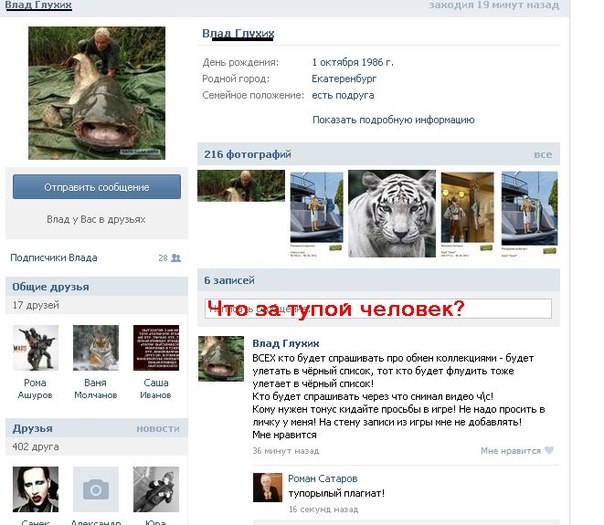604x525 pixels.
Task: Expand Показать подробную информацию
Action: pyautogui.click(x=393, y=120)
